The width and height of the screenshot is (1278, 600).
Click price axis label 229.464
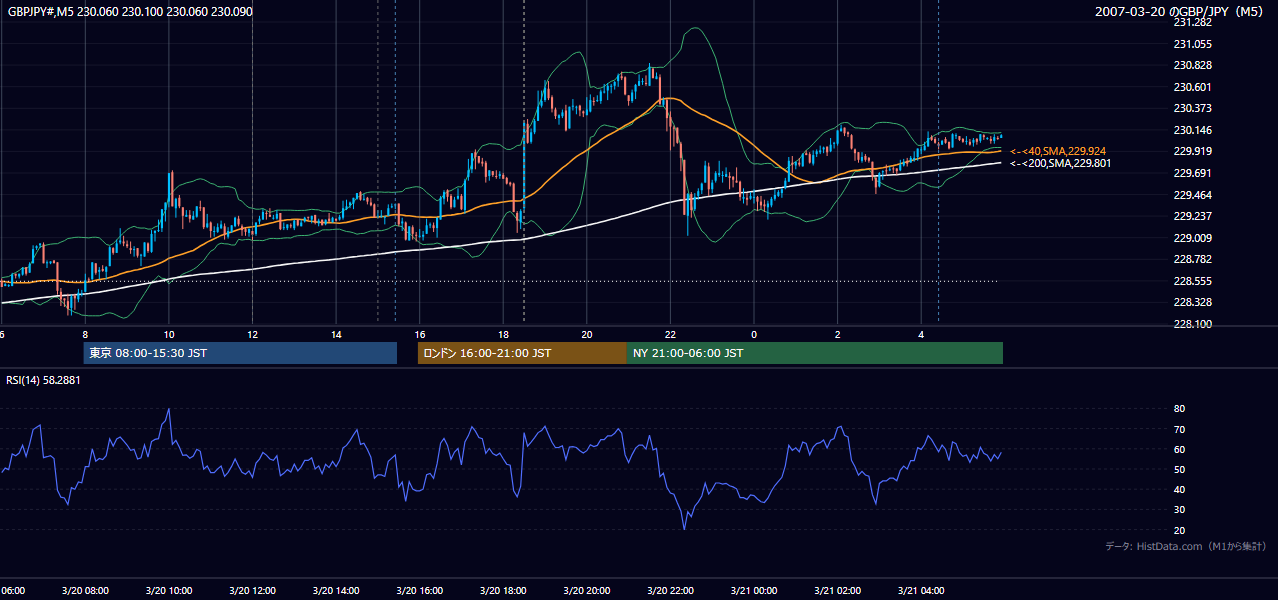[x=1193, y=195]
